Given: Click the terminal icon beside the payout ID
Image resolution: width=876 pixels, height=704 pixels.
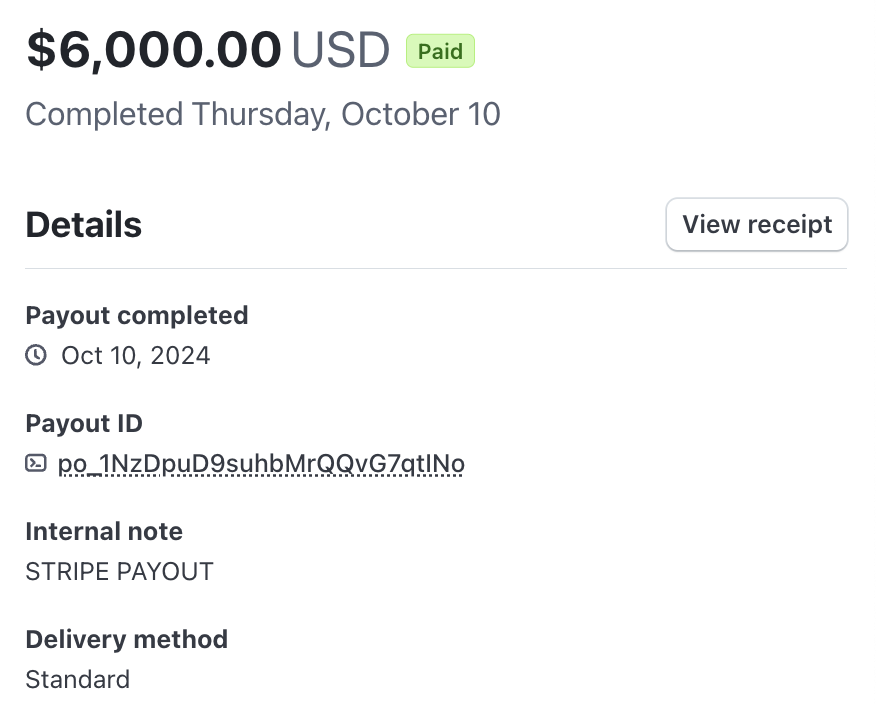Looking at the screenshot, I should click(36, 463).
